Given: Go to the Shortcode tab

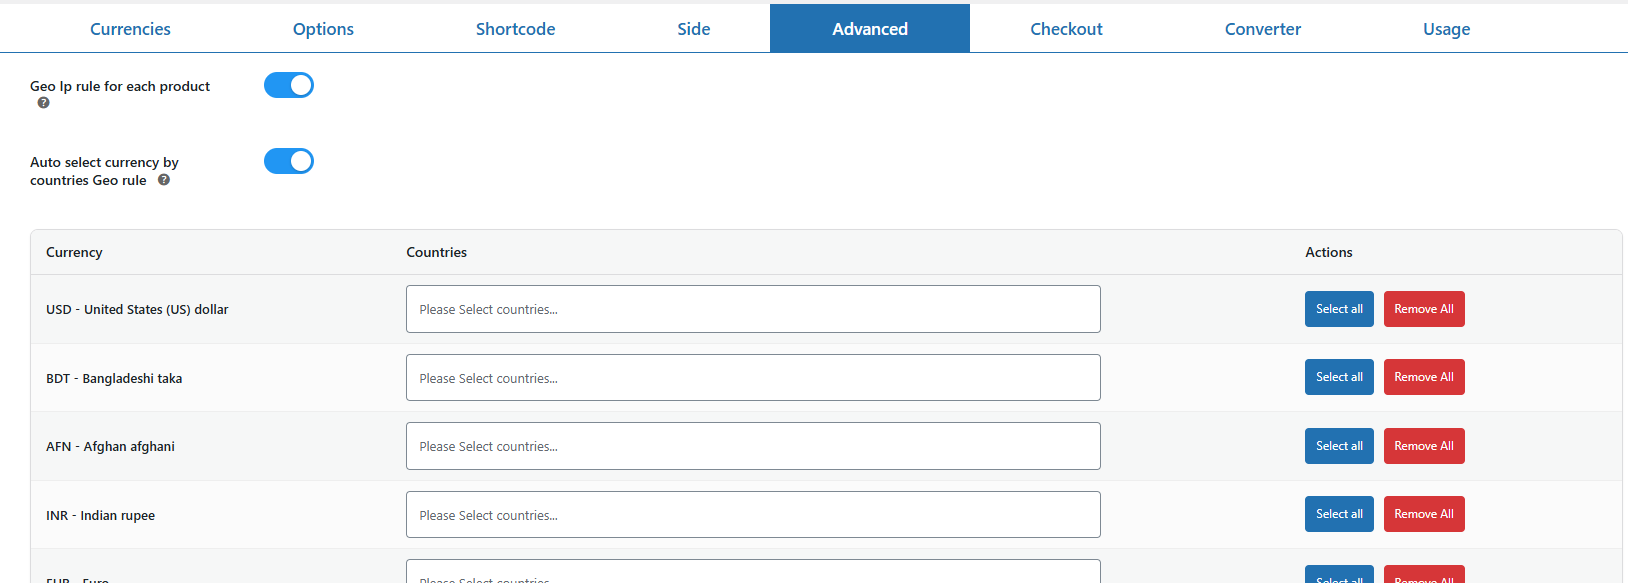Looking at the screenshot, I should (515, 29).
